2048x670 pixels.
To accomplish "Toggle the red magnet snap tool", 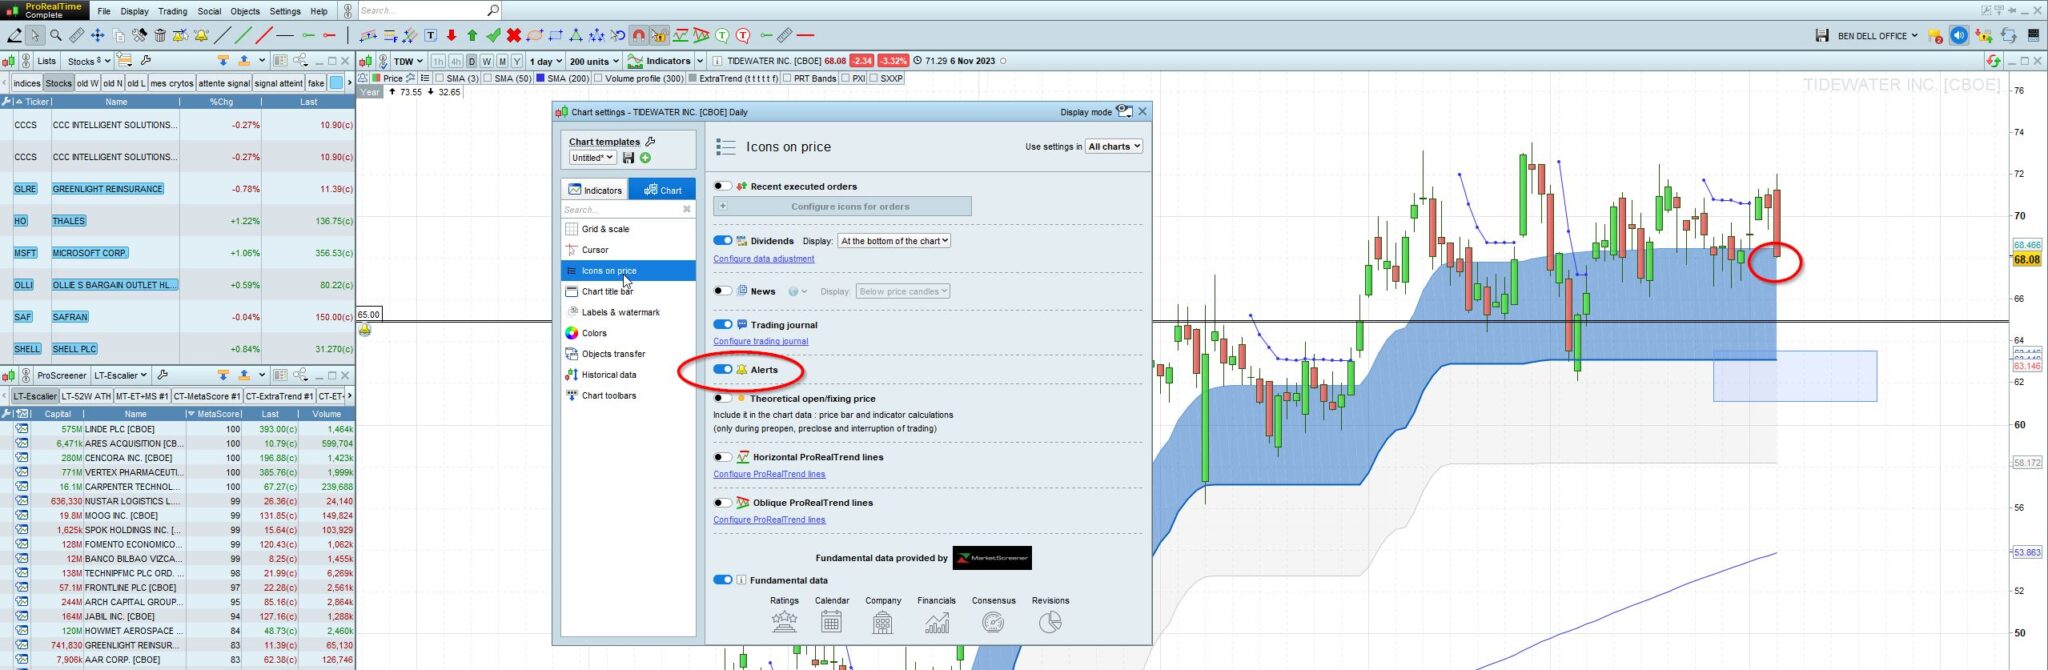I will [638, 35].
